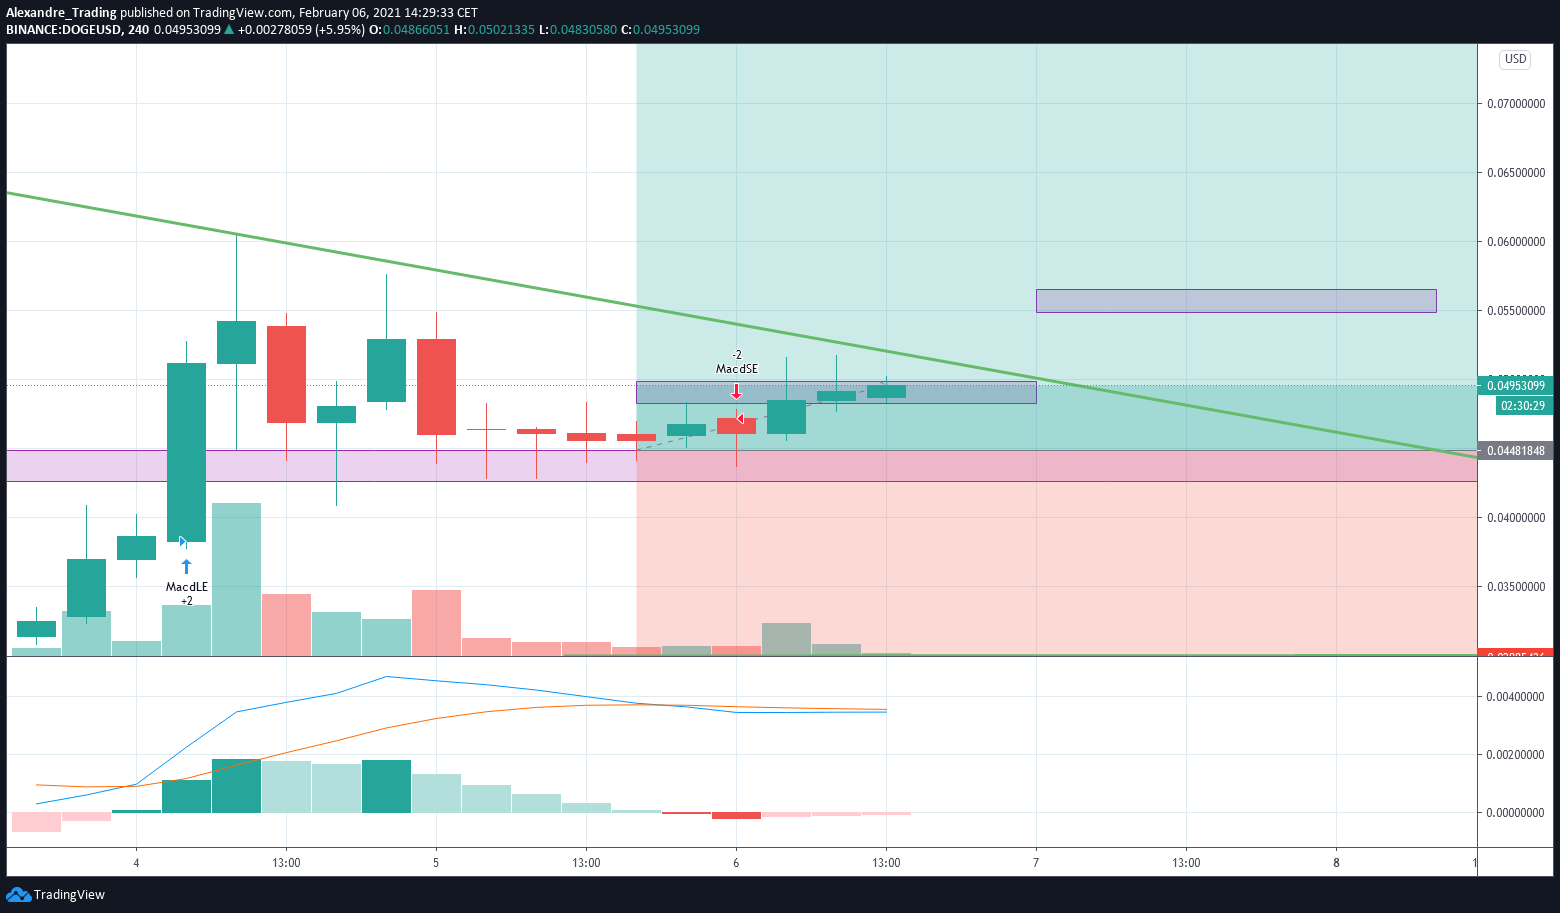The width and height of the screenshot is (1560, 913).
Task: Click the TradingView logo at bottom left
Action: coord(56,894)
